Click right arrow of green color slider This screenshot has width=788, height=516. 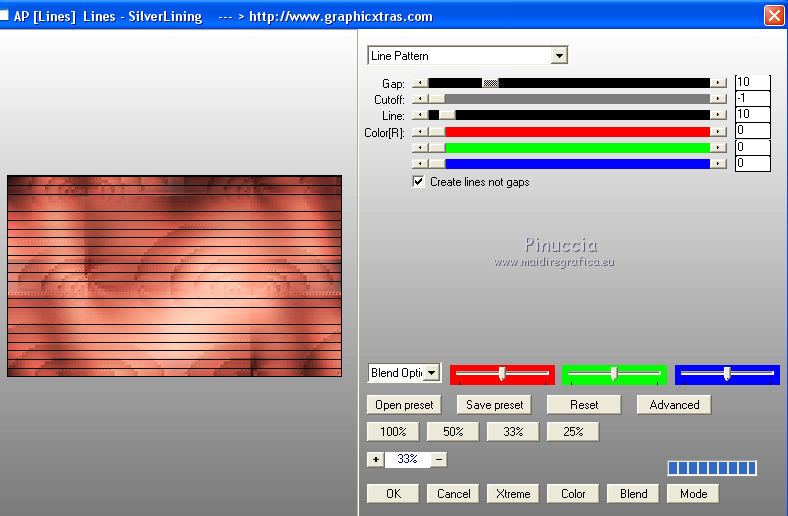(x=718, y=148)
